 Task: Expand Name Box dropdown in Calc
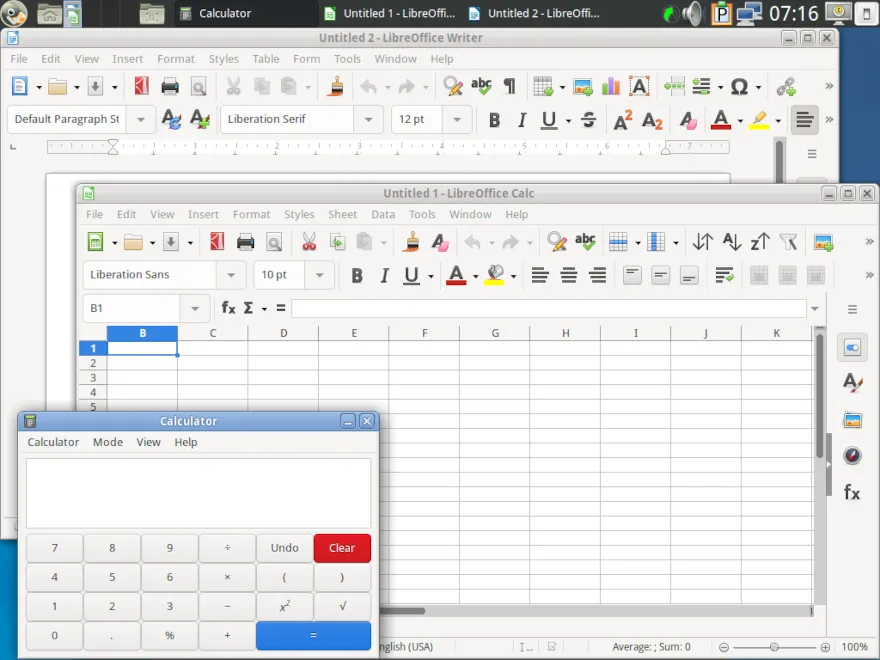(195, 308)
